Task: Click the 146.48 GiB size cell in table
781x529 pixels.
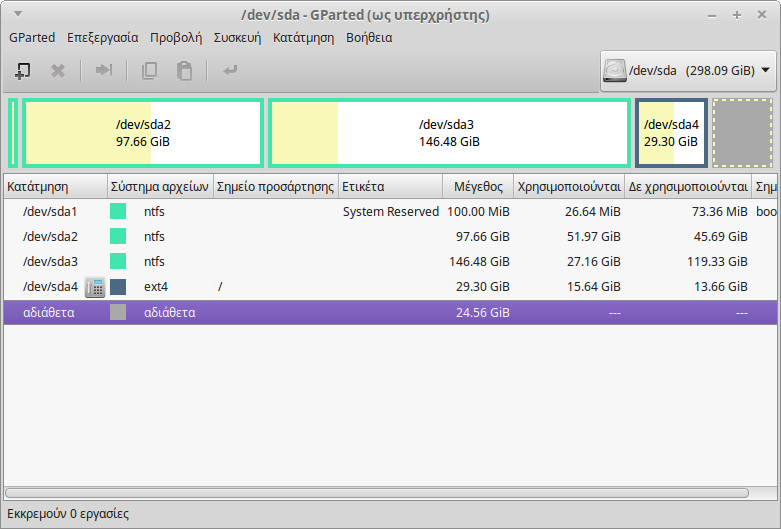Action: coord(479,262)
